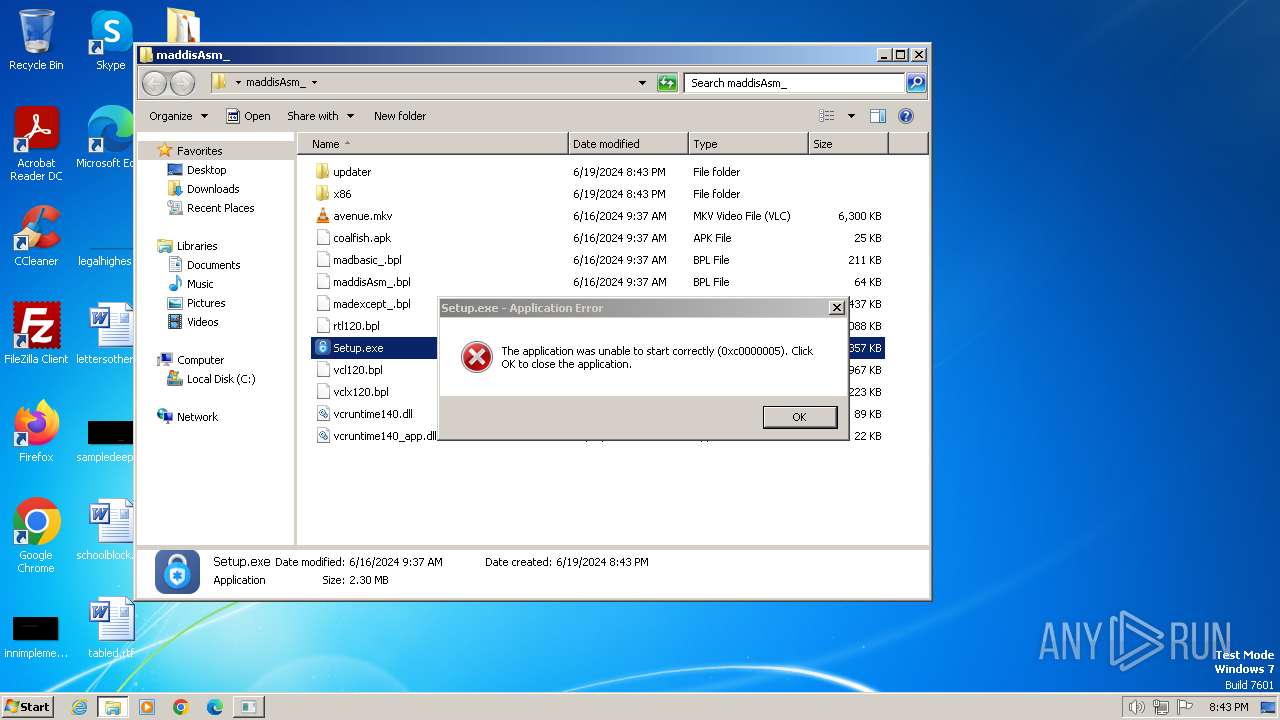Open Computer in the navigation pane
Image resolution: width=1280 pixels, height=720 pixels.
(x=200, y=360)
